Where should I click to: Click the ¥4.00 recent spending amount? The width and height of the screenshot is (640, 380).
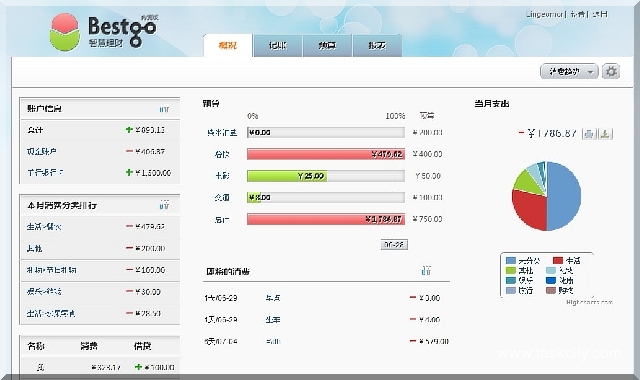[x=429, y=320]
